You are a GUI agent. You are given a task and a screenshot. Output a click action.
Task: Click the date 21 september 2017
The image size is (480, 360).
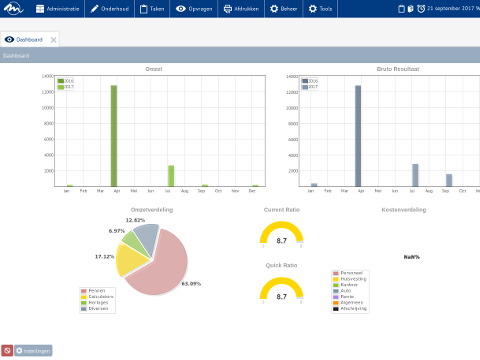[x=450, y=8]
